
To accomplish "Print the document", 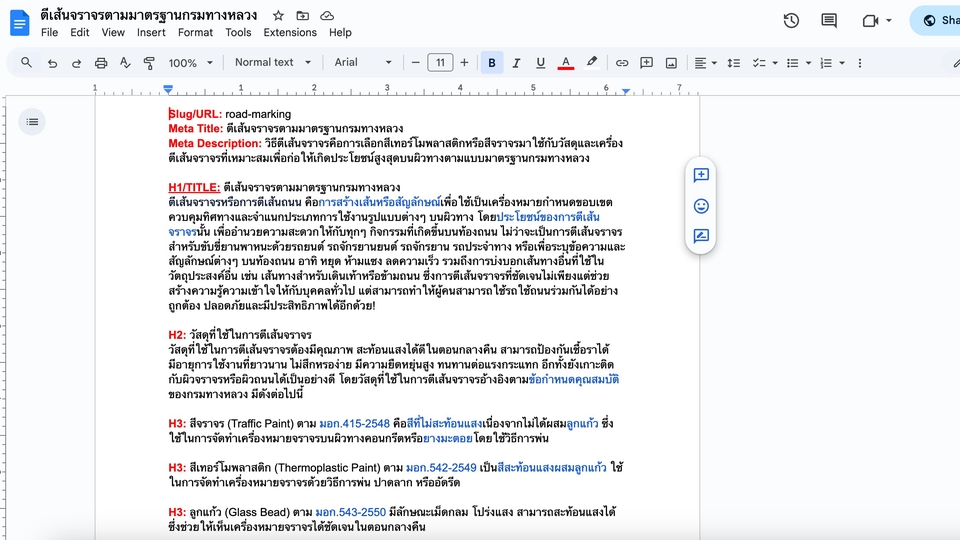I will [x=101, y=62].
